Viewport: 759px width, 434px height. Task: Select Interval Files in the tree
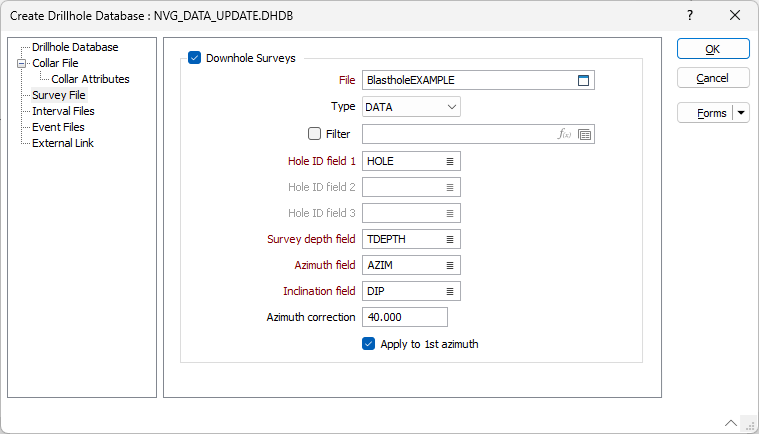click(x=63, y=111)
